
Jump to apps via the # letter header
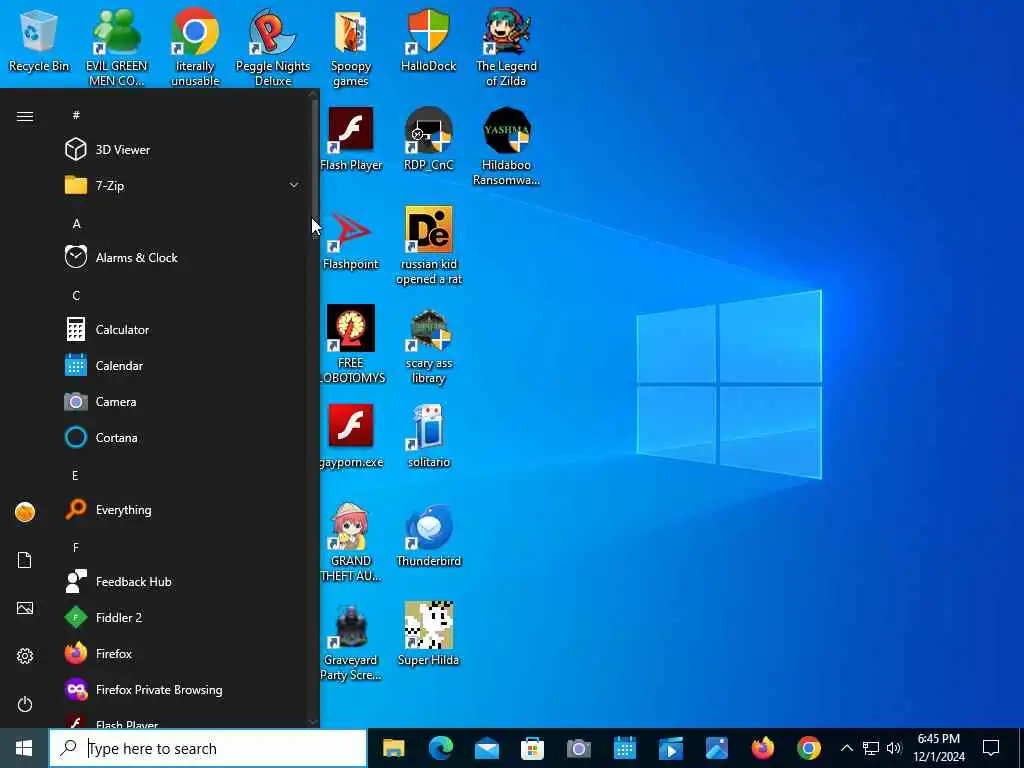[76, 115]
